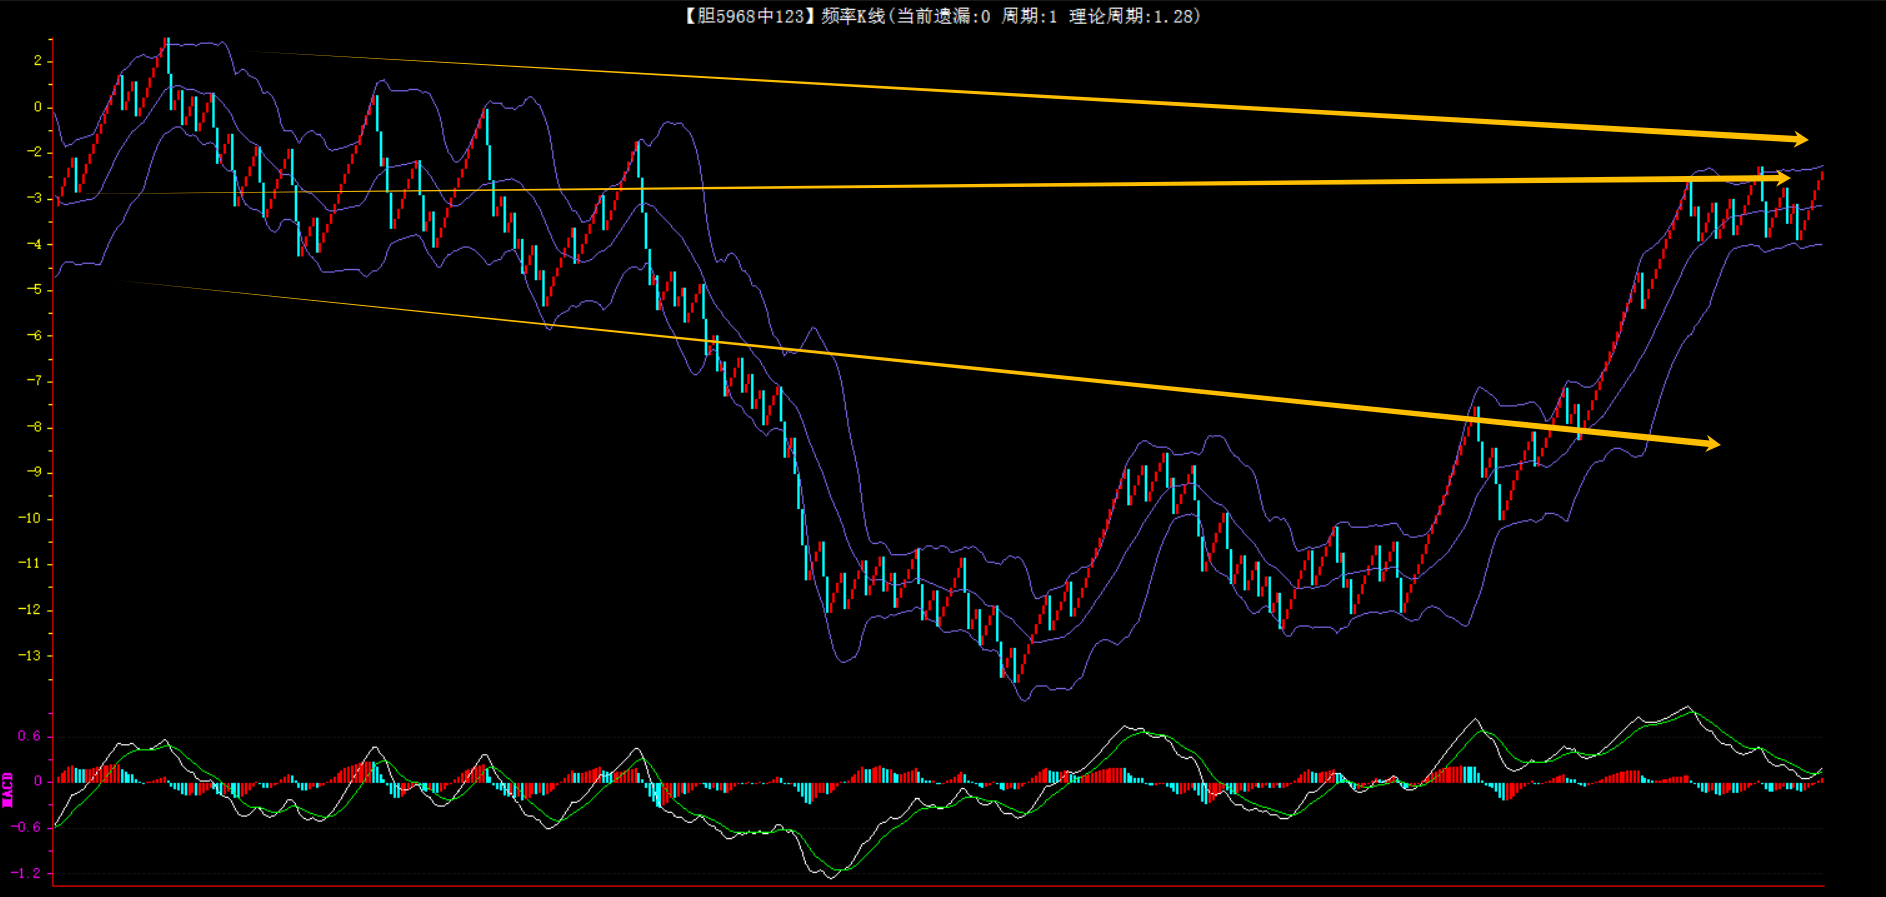Click the -13 label on price axis
1886x897 pixels.
point(30,656)
